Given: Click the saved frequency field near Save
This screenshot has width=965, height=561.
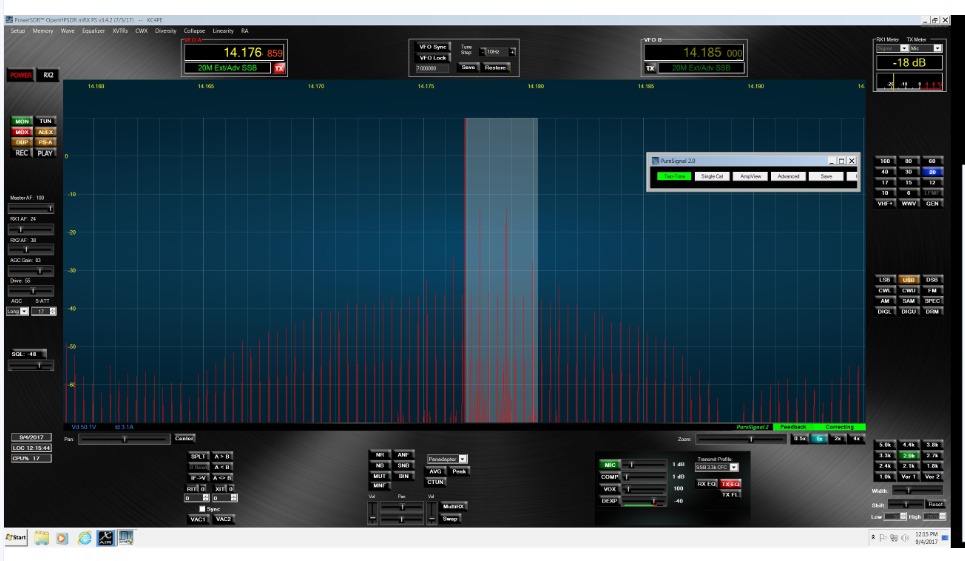Looking at the screenshot, I should 434,68.
